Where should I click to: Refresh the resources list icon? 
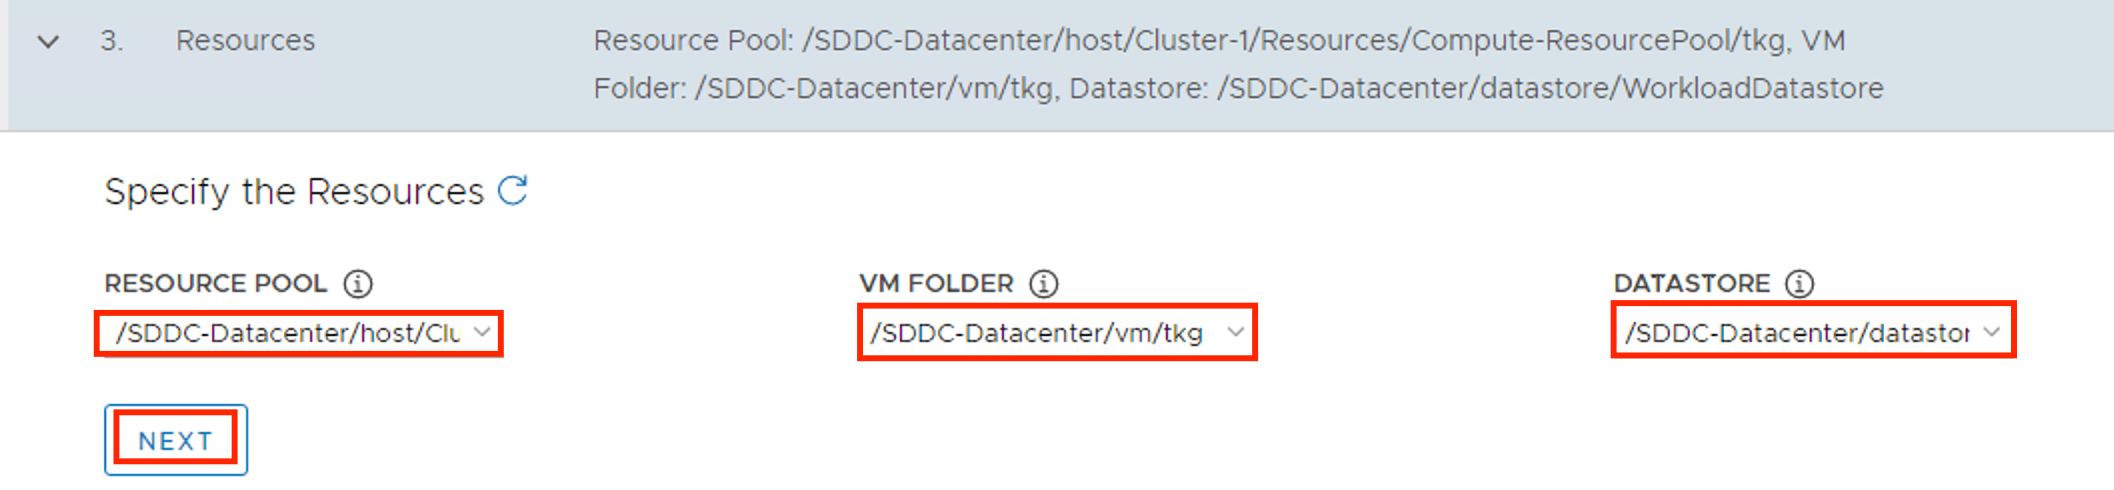pyautogui.click(x=513, y=190)
